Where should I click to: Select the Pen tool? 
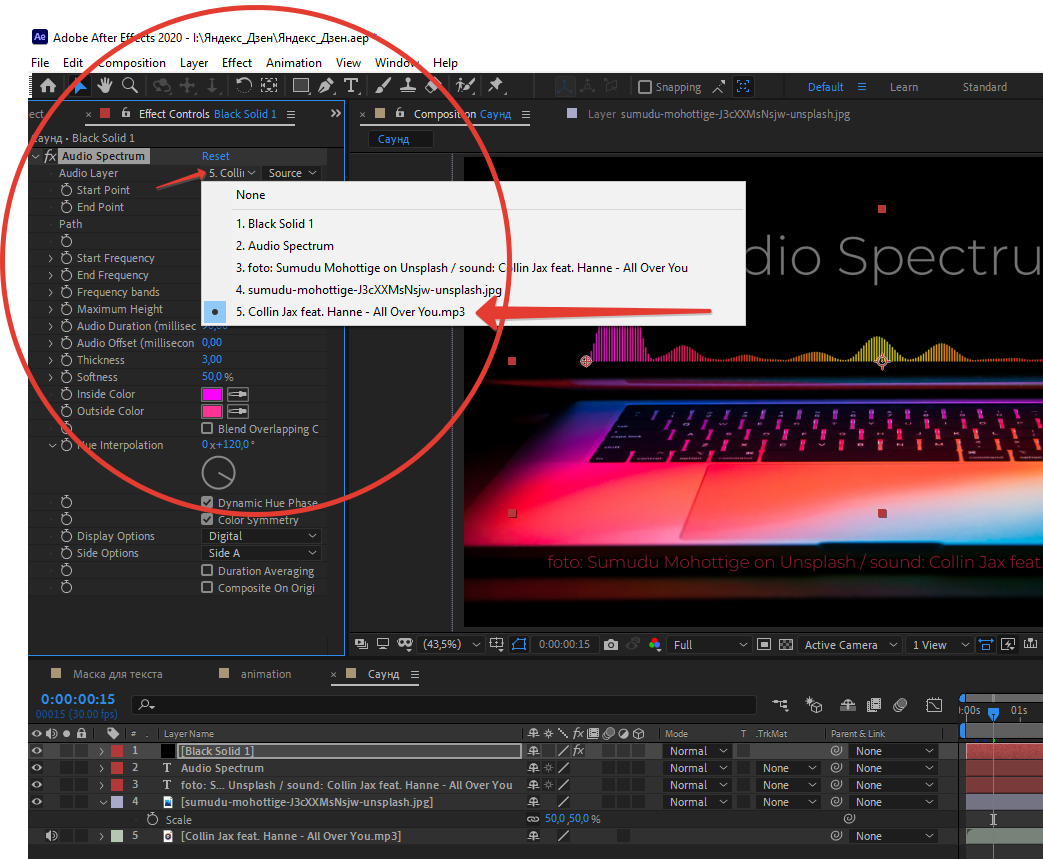click(326, 86)
